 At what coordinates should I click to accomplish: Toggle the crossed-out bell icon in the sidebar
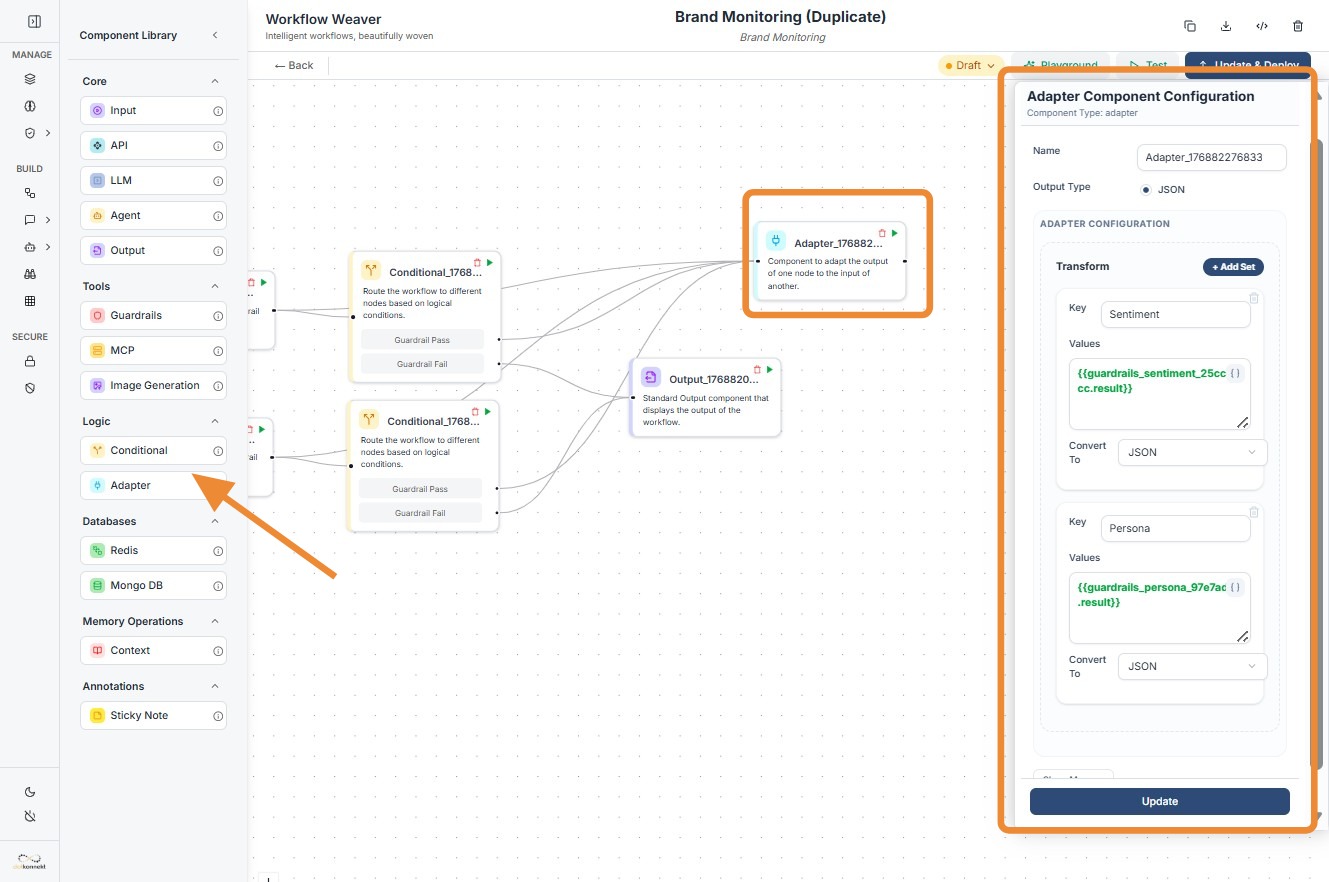pos(30,816)
